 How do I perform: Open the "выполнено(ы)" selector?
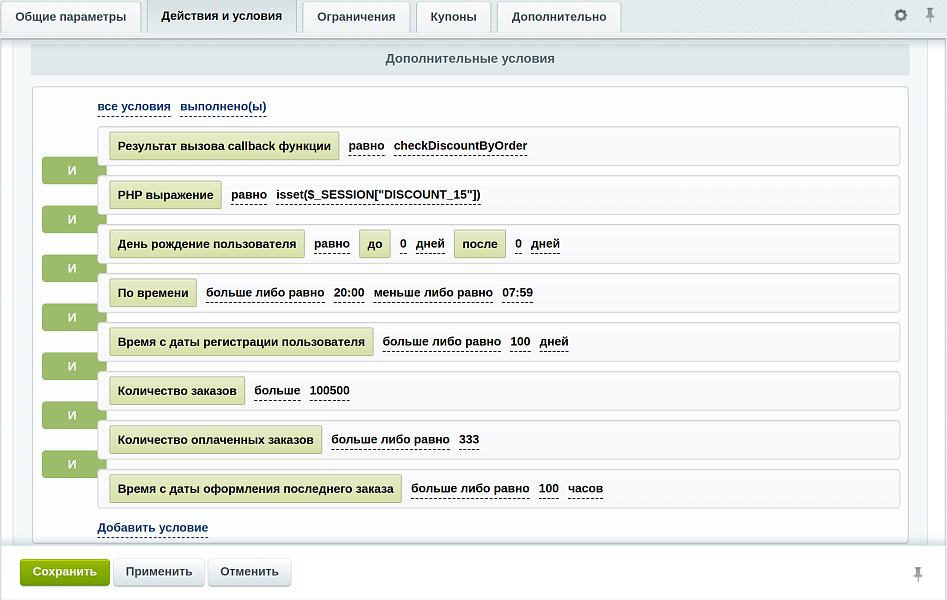click(x=223, y=107)
